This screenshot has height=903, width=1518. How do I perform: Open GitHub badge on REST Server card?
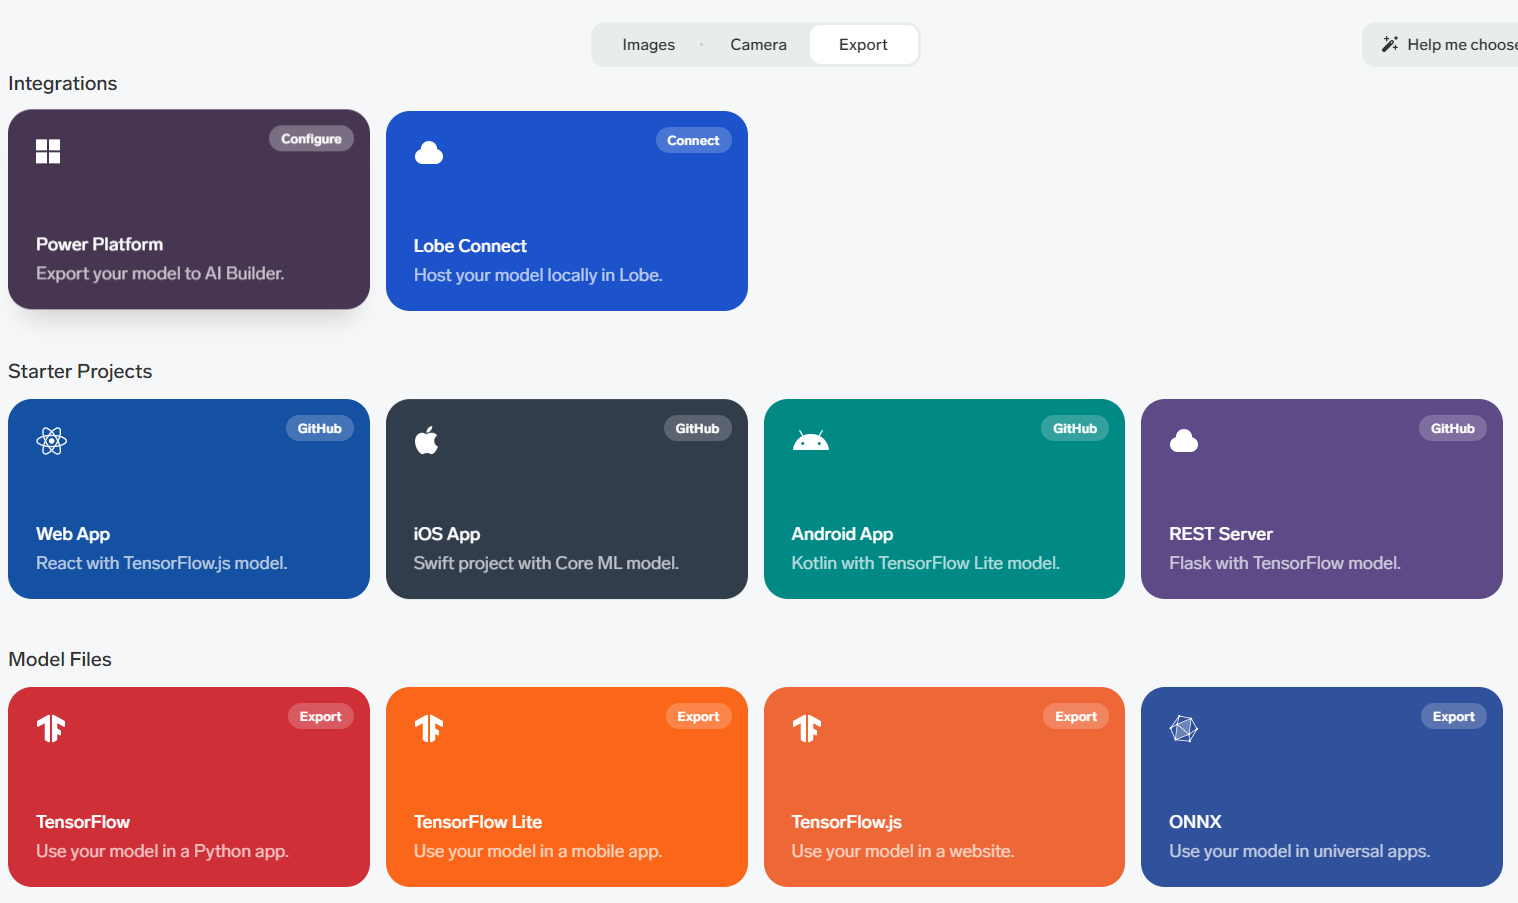[1453, 429]
